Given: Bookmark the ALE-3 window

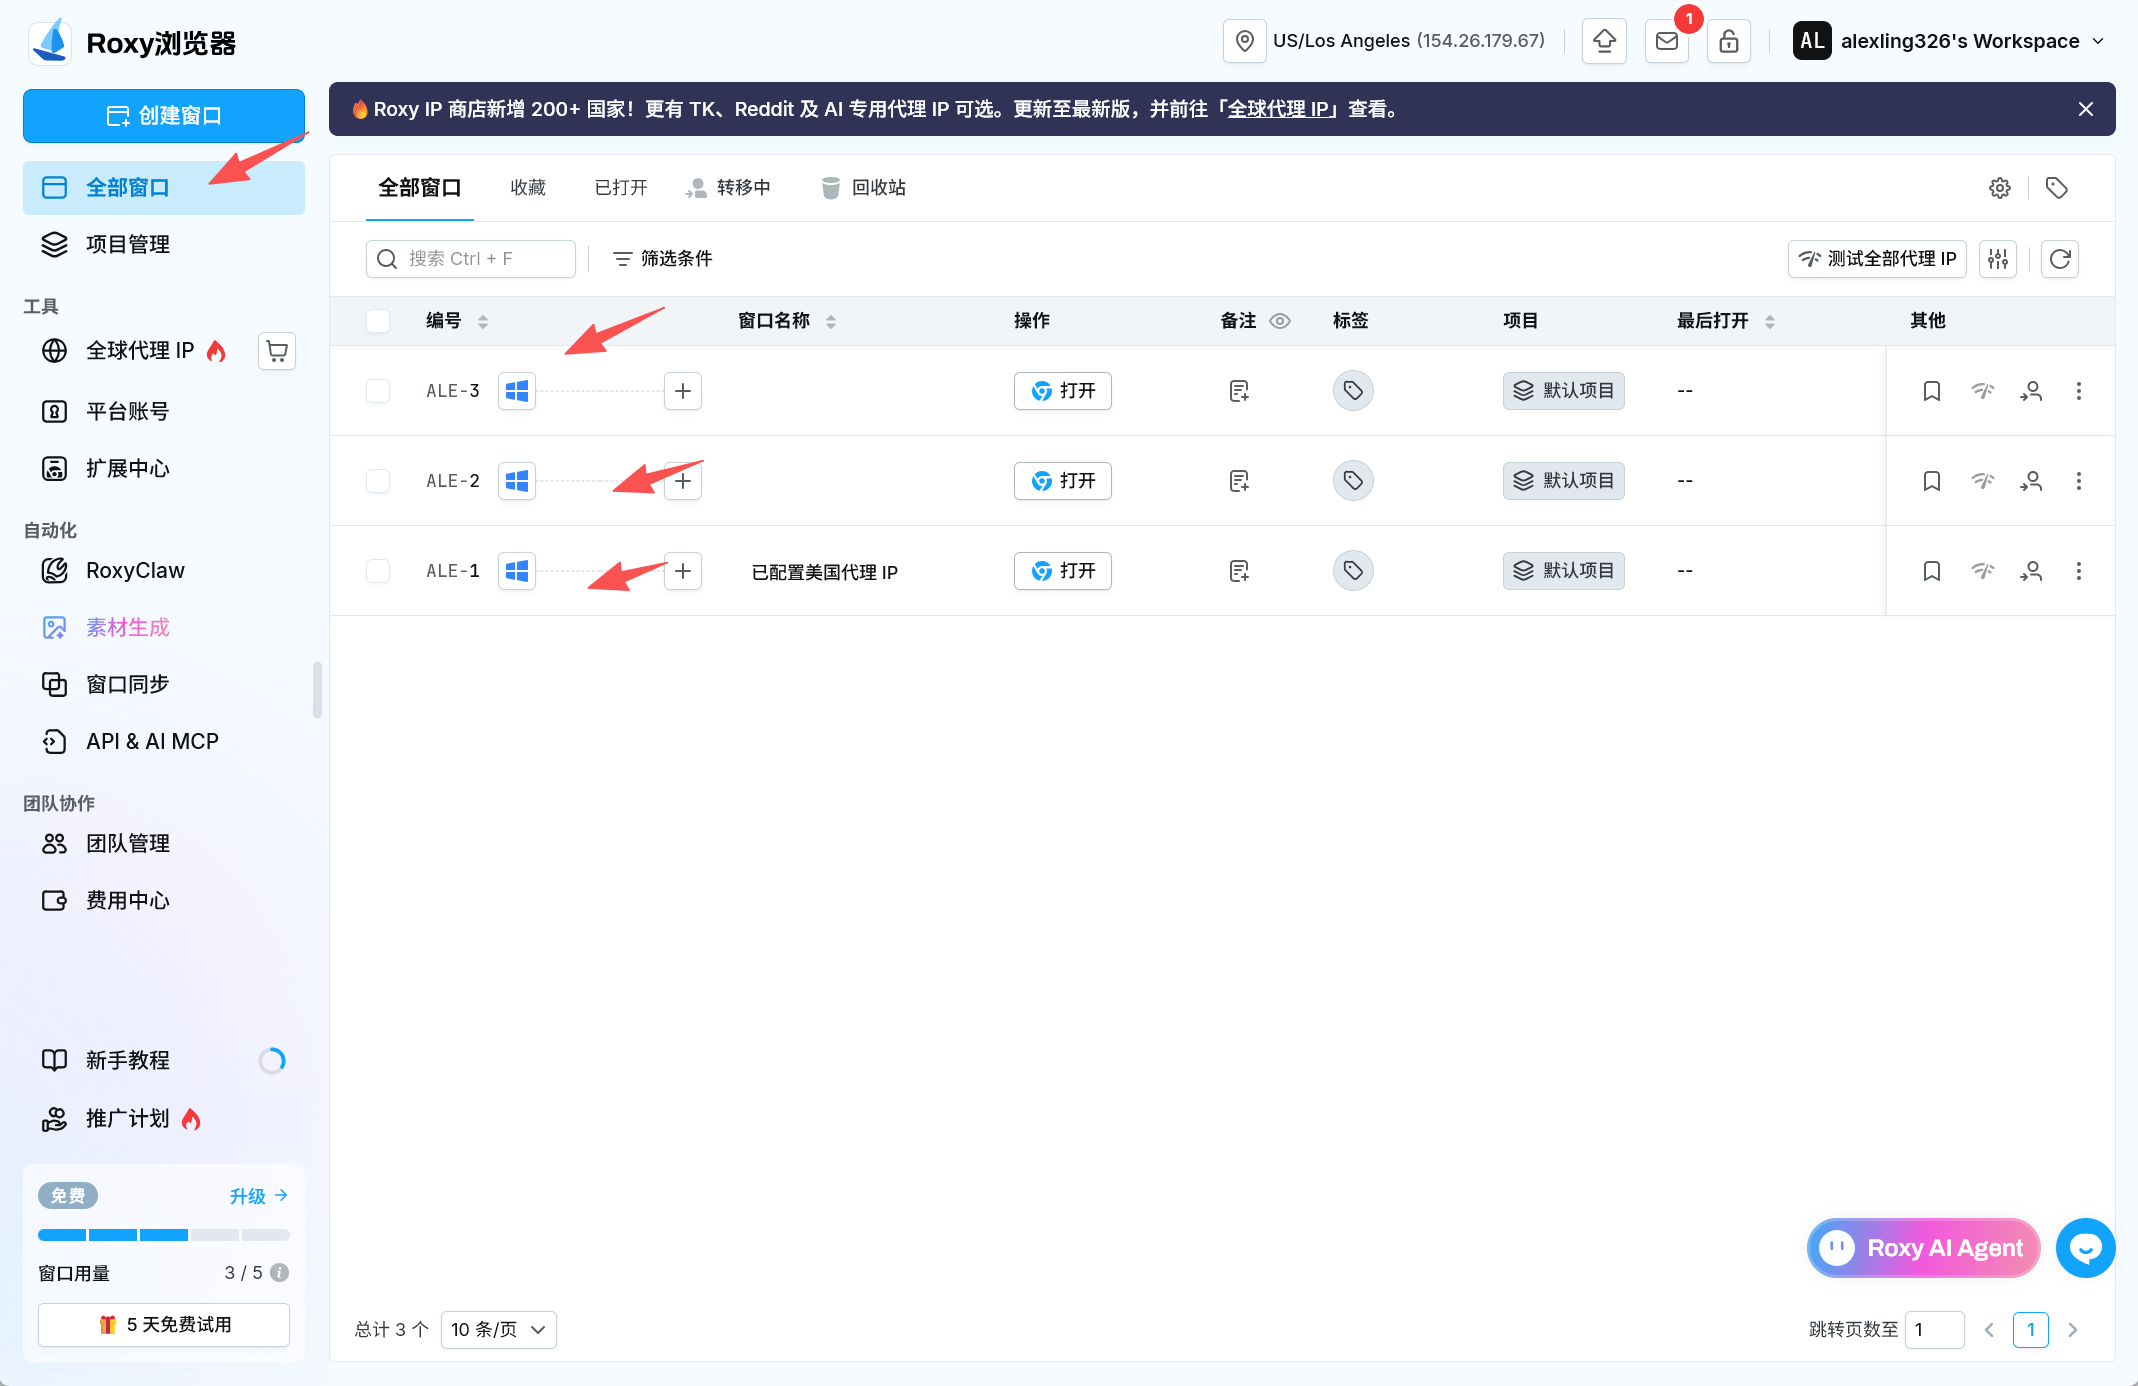Looking at the screenshot, I should click(1932, 391).
